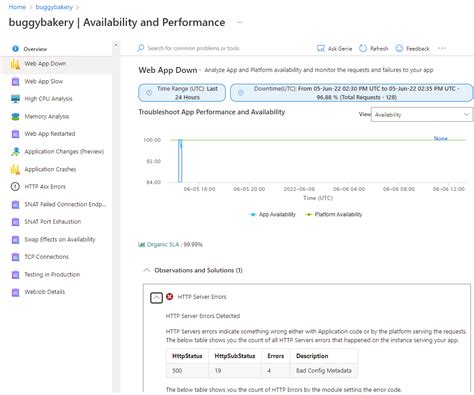
Task: Collapse the Observations and Solutions section
Action: coord(146,270)
